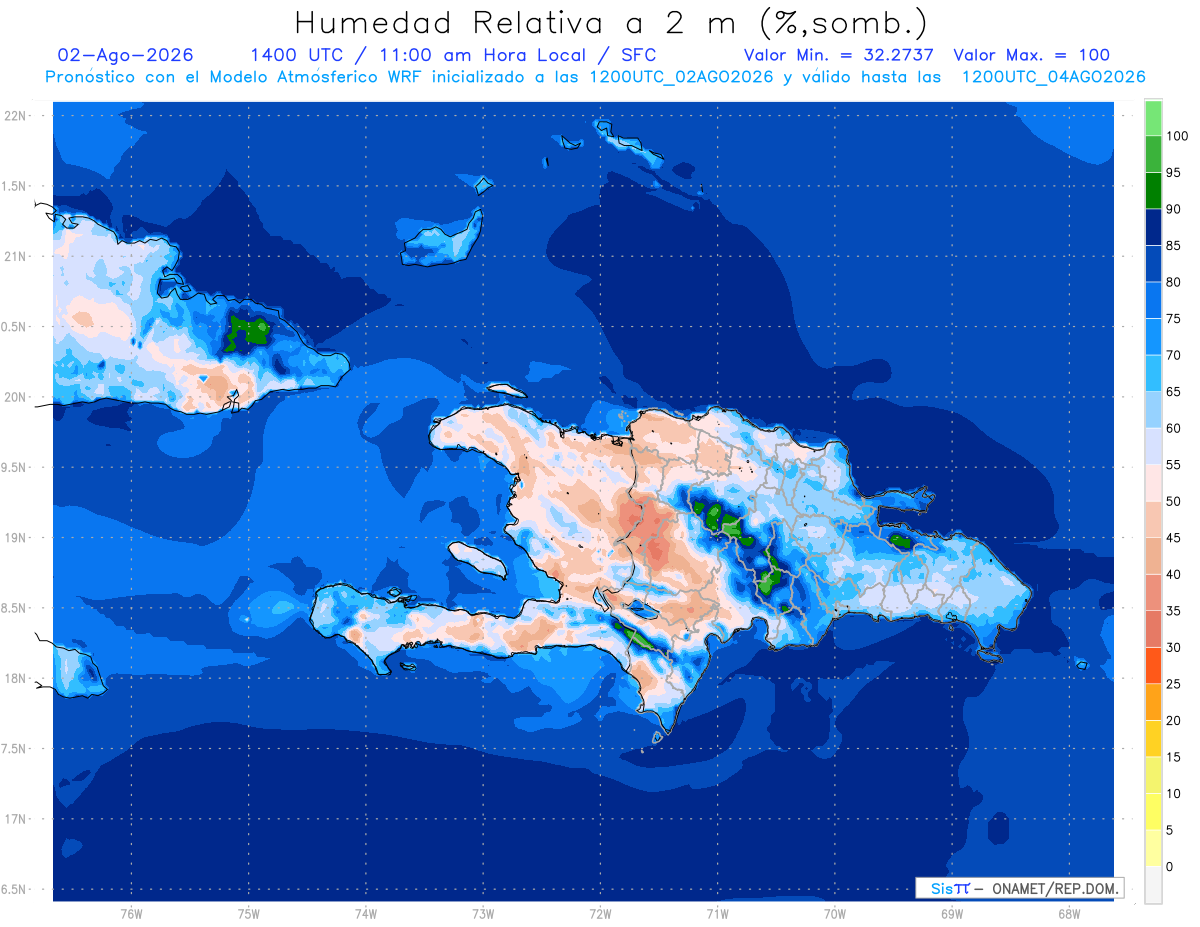Click the '21N' latitude axis label
The image size is (1200, 927).
[16, 256]
